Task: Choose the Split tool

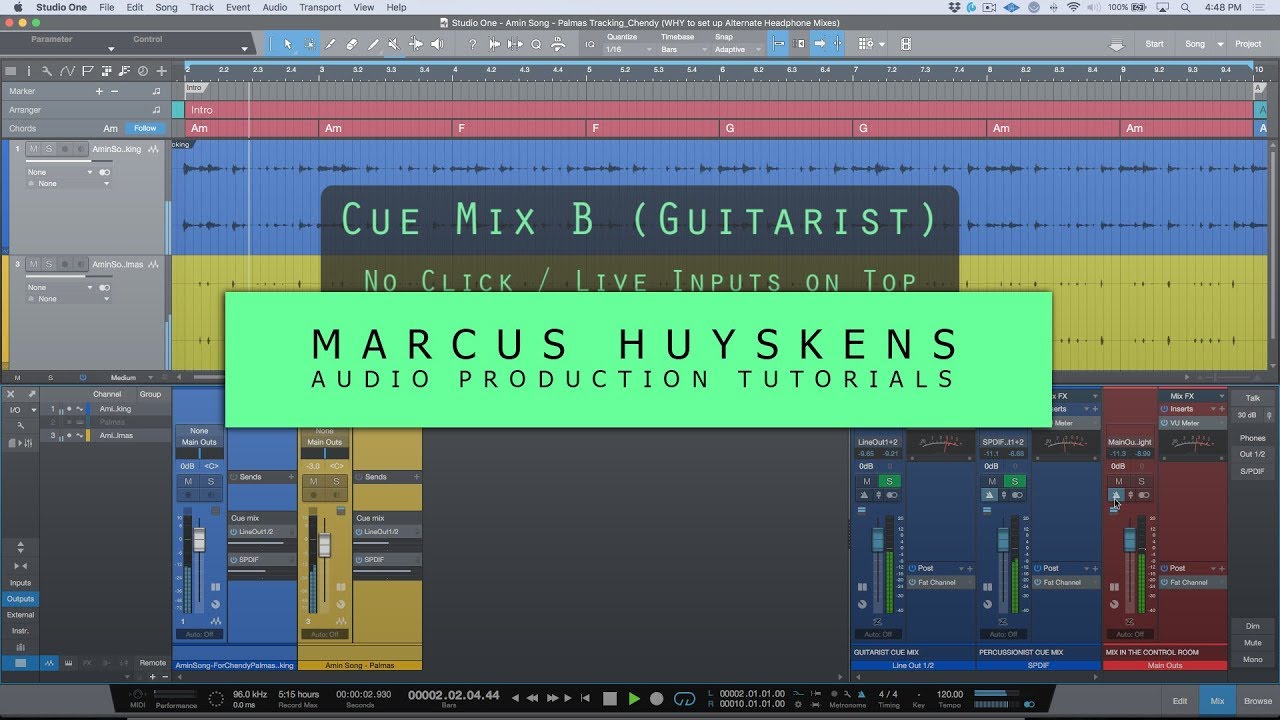Action: [x=331, y=44]
